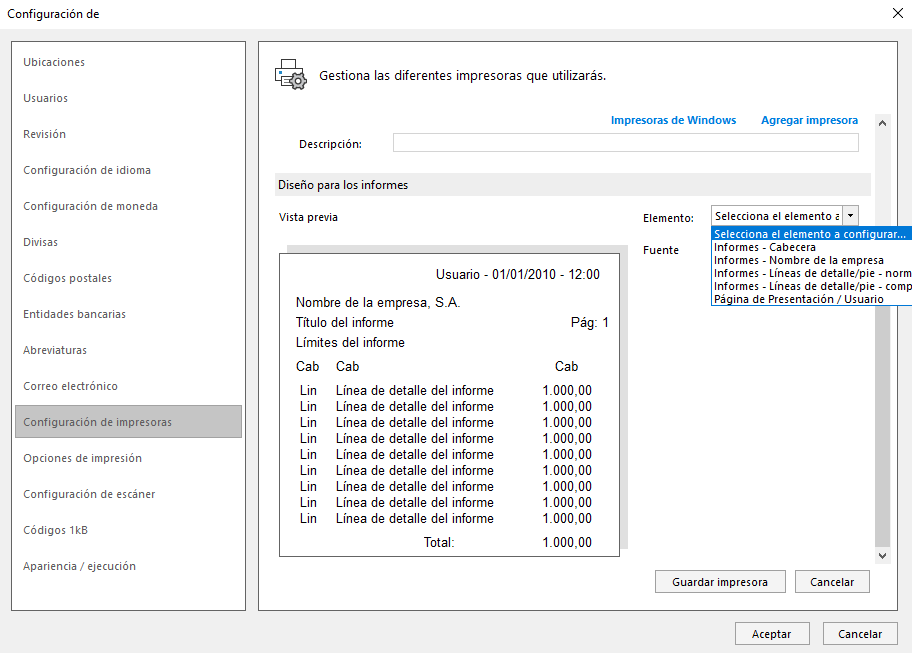The width and height of the screenshot is (912, 653).
Task: Select 'Página de Presentación / Usuario' option
Action: pyautogui.click(x=811, y=299)
